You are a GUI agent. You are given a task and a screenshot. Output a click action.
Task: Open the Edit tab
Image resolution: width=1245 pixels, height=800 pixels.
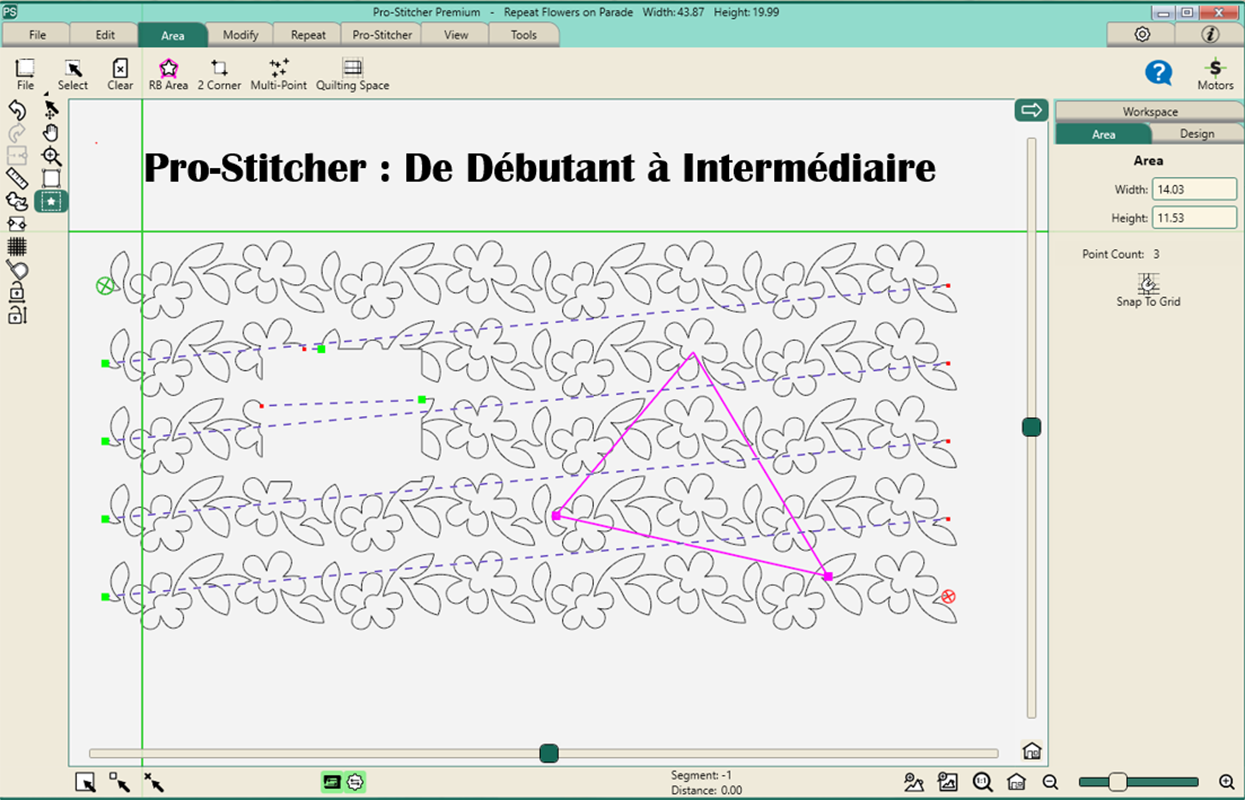105,35
